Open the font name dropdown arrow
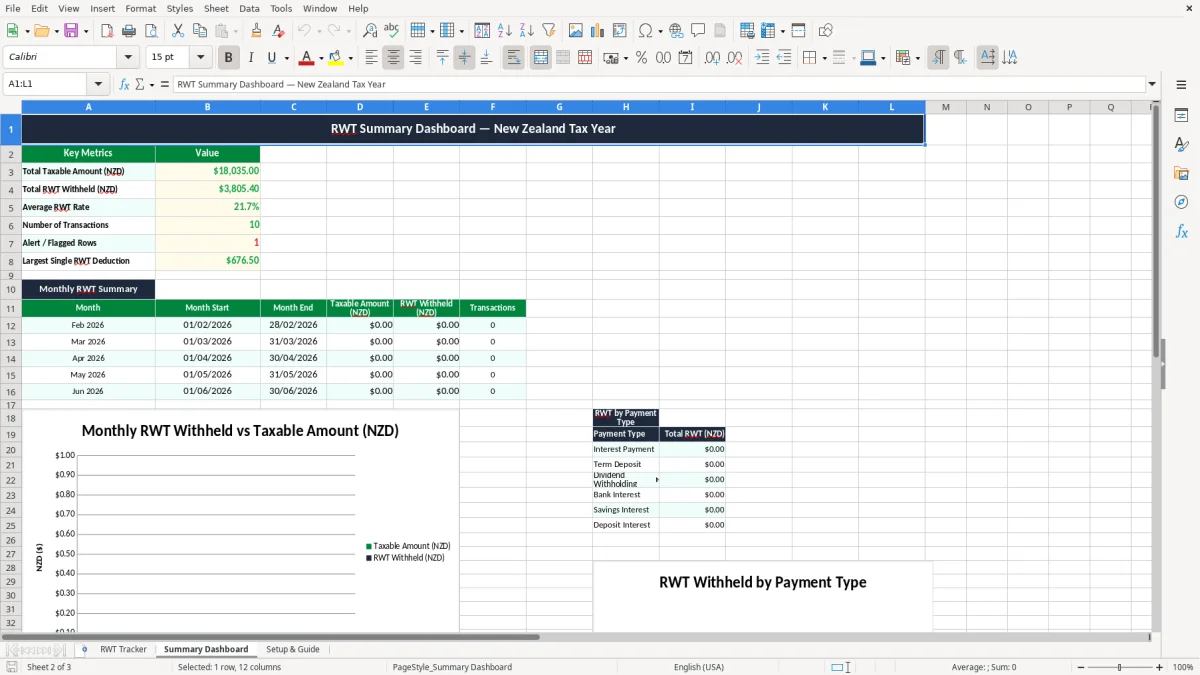Viewport: 1200px width, 675px height. 128,58
